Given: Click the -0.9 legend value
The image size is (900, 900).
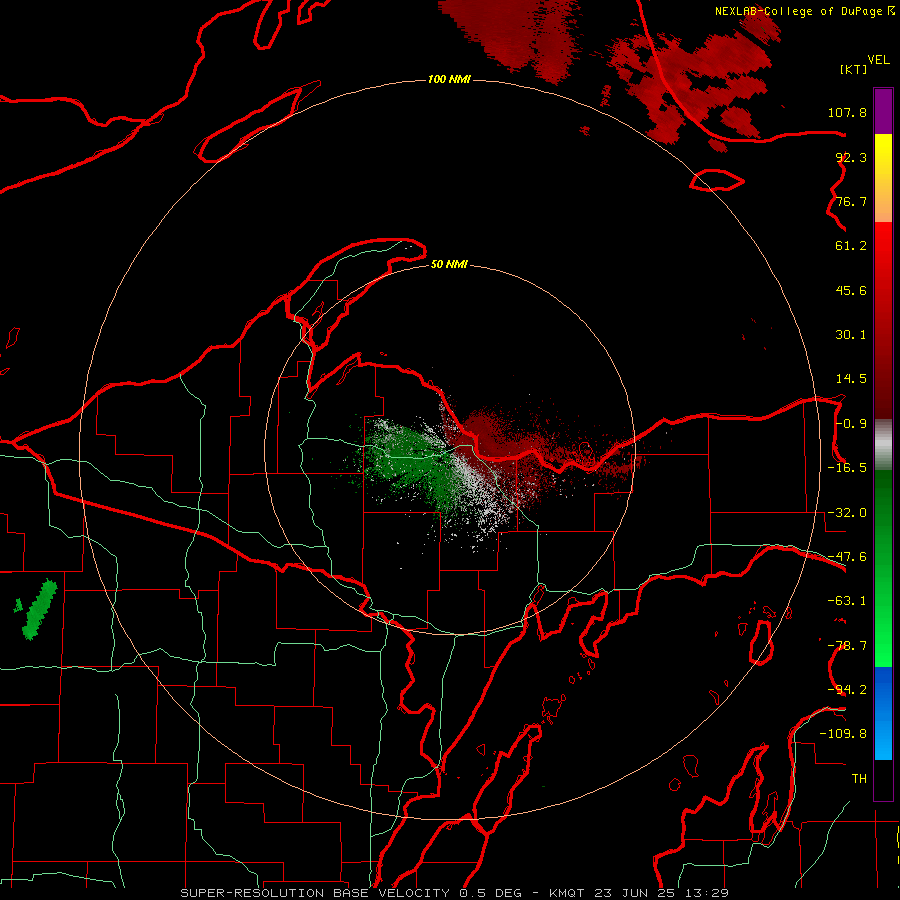Looking at the screenshot, I should tap(851, 424).
